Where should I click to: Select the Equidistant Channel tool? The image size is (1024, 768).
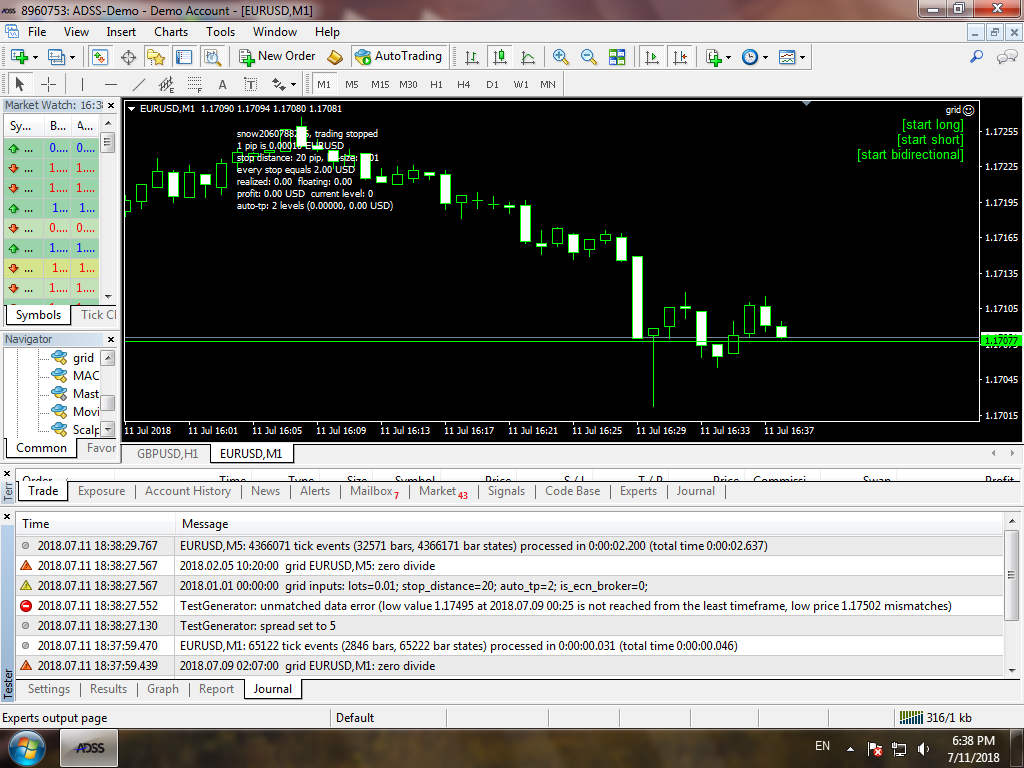[x=167, y=84]
